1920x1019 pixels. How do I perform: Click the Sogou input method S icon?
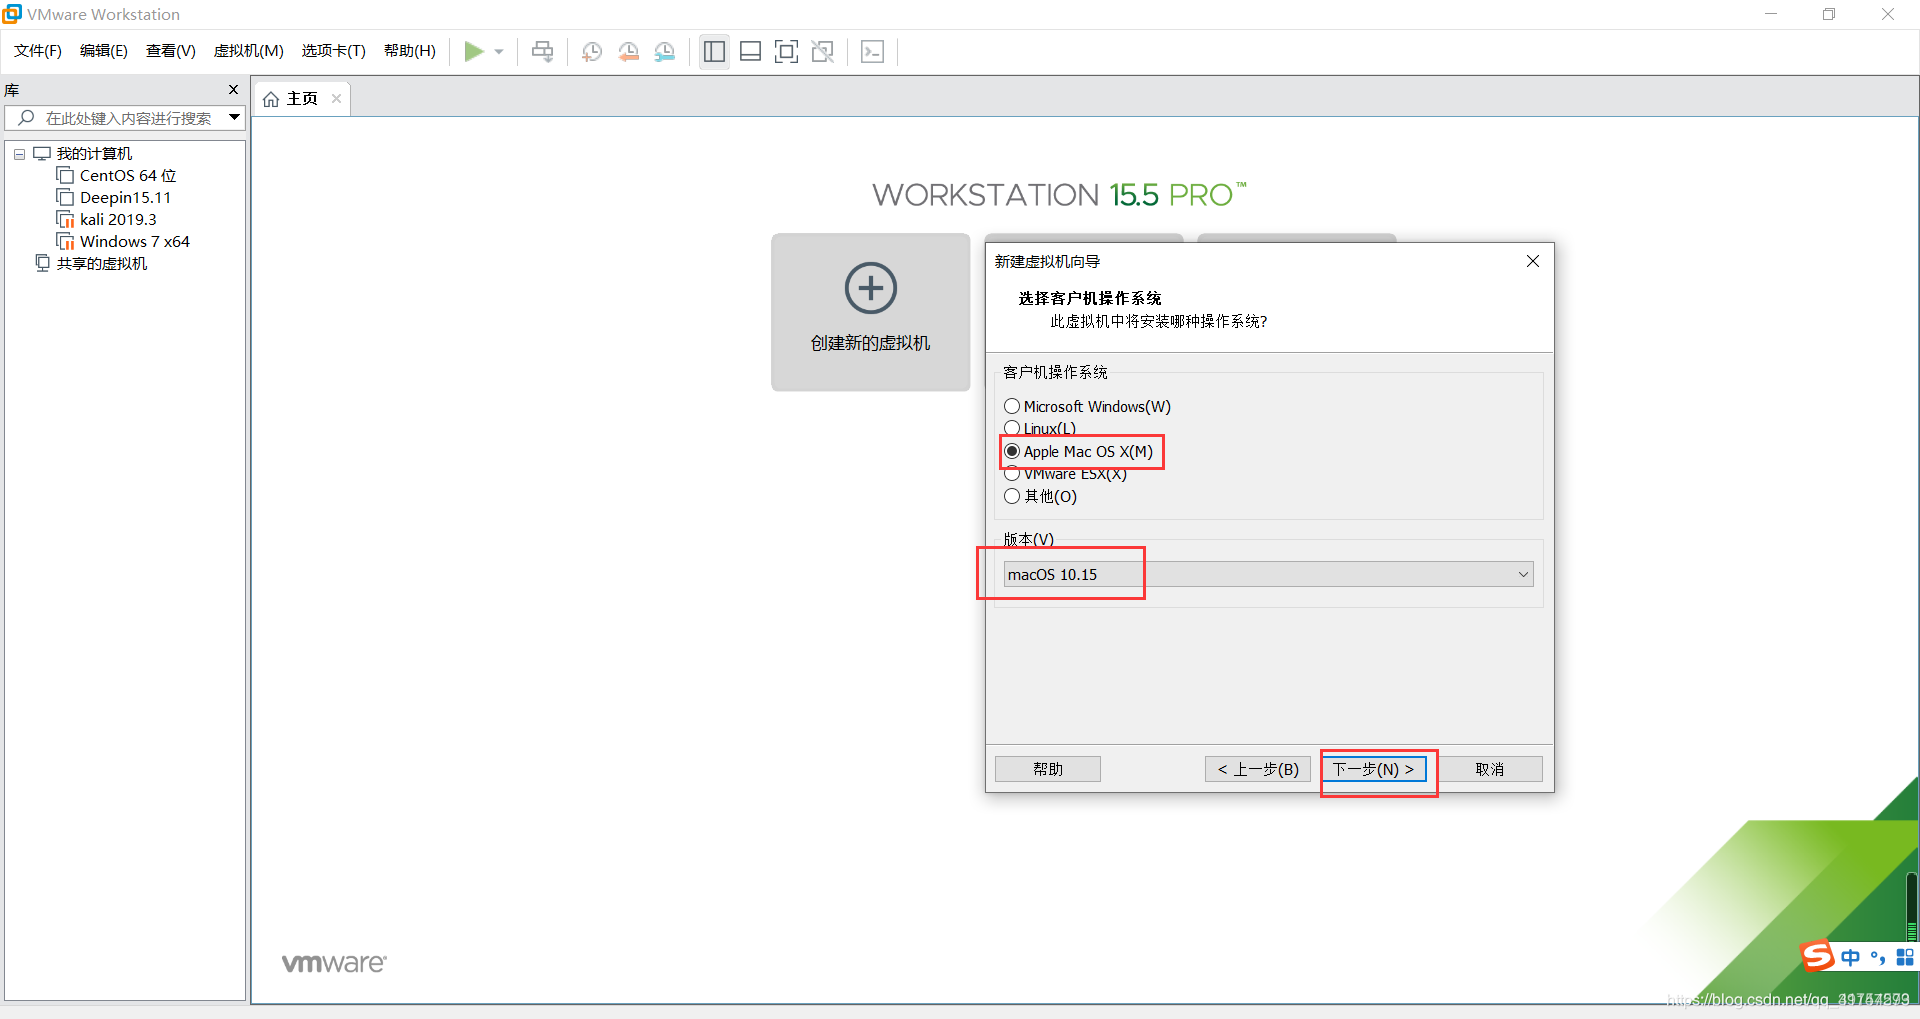1817,956
